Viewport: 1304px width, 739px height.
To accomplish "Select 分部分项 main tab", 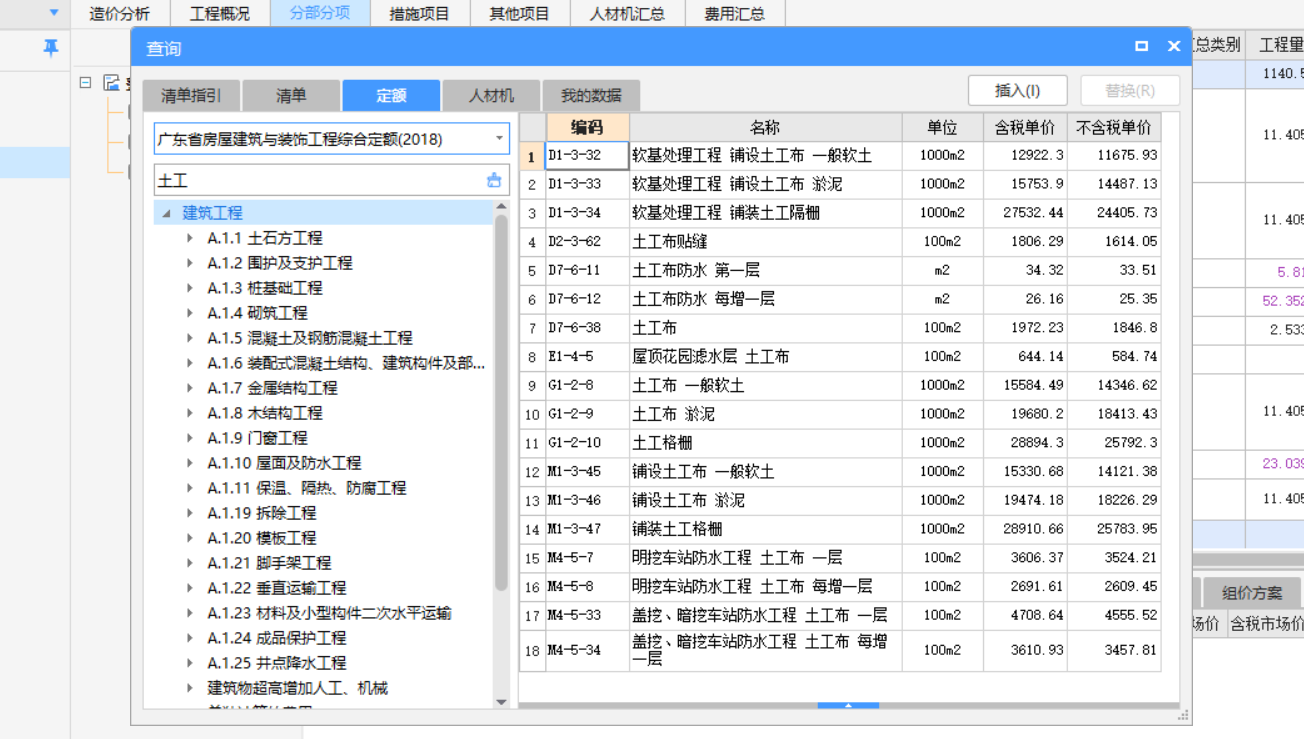I will click(x=320, y=13).
